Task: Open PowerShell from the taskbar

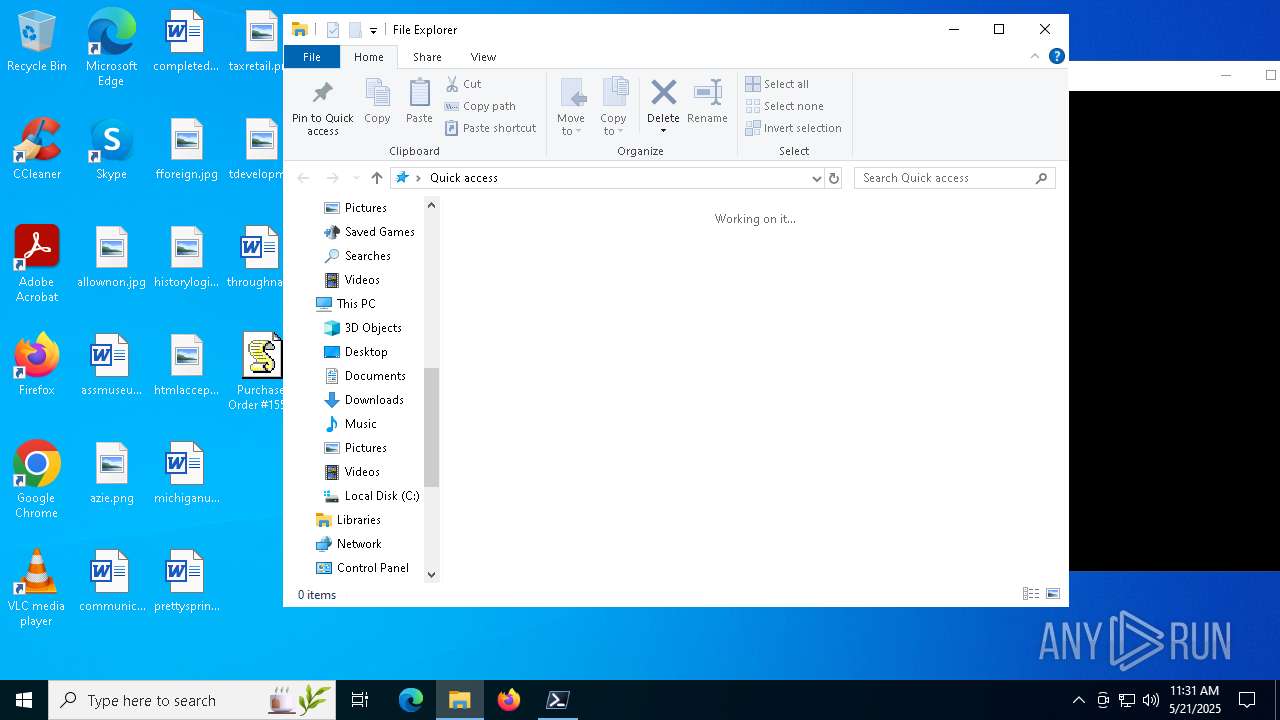Action: click(558, 700)
